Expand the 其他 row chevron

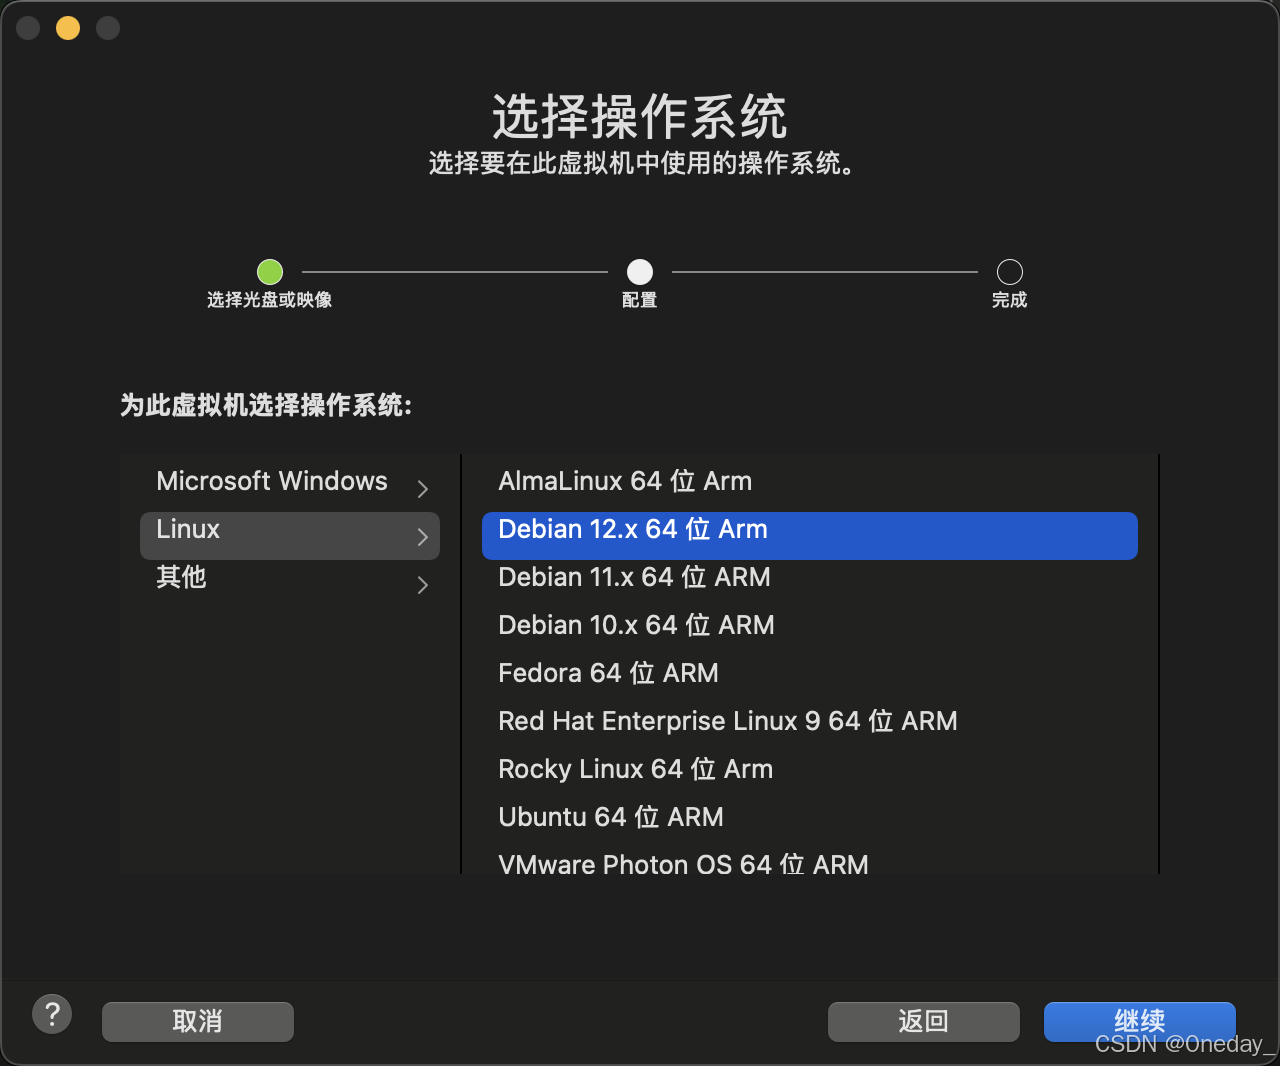(x=423, y=585)
